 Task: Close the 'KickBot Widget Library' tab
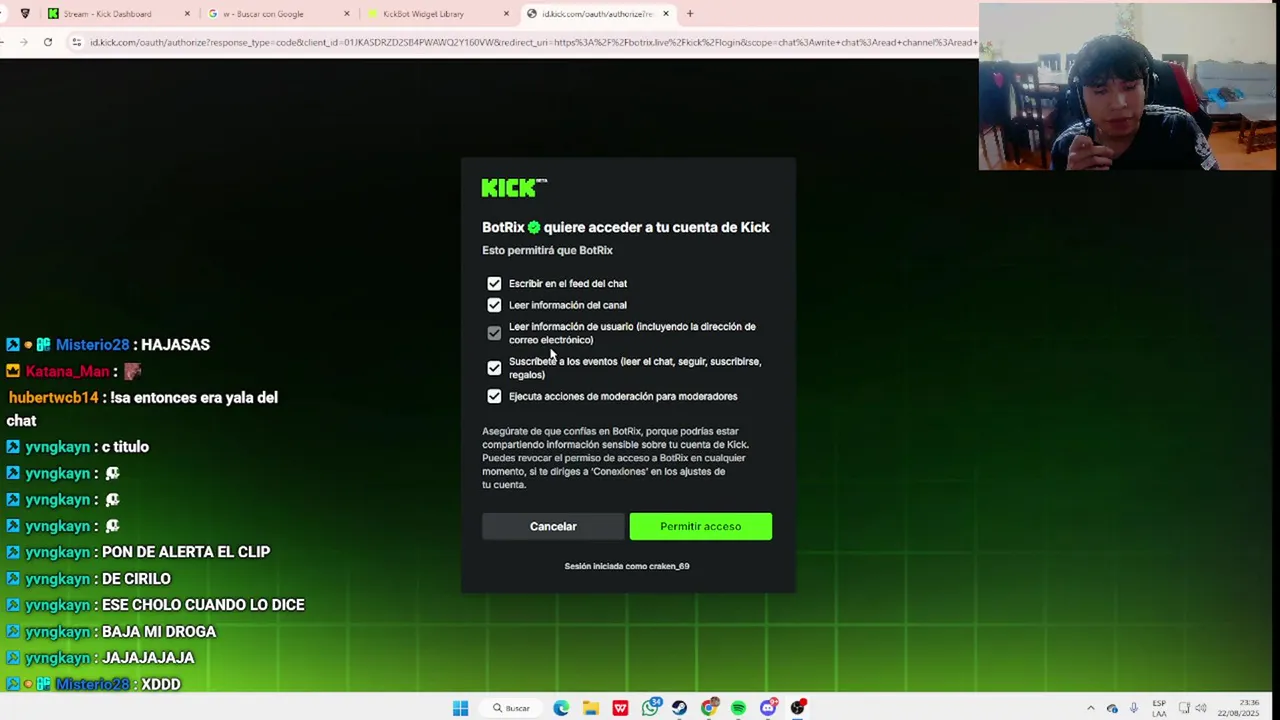506,14
